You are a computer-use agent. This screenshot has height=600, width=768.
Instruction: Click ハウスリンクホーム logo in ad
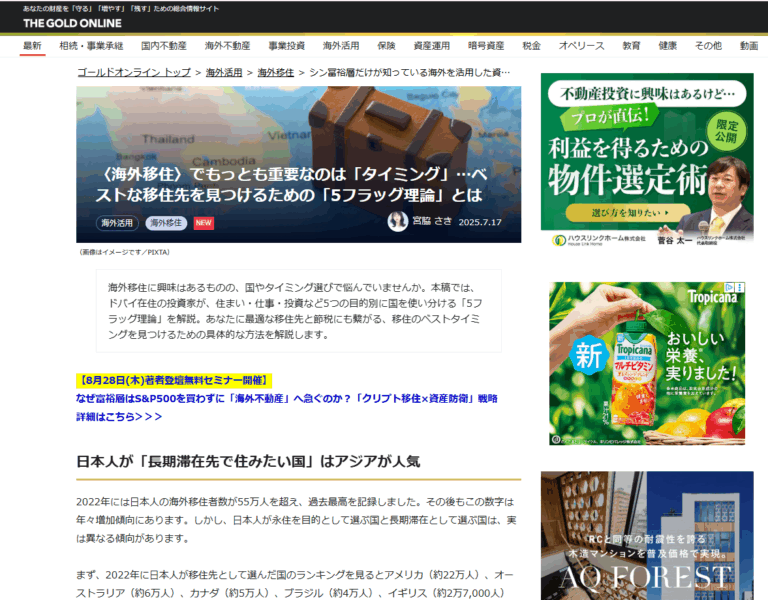coord(599,240)
